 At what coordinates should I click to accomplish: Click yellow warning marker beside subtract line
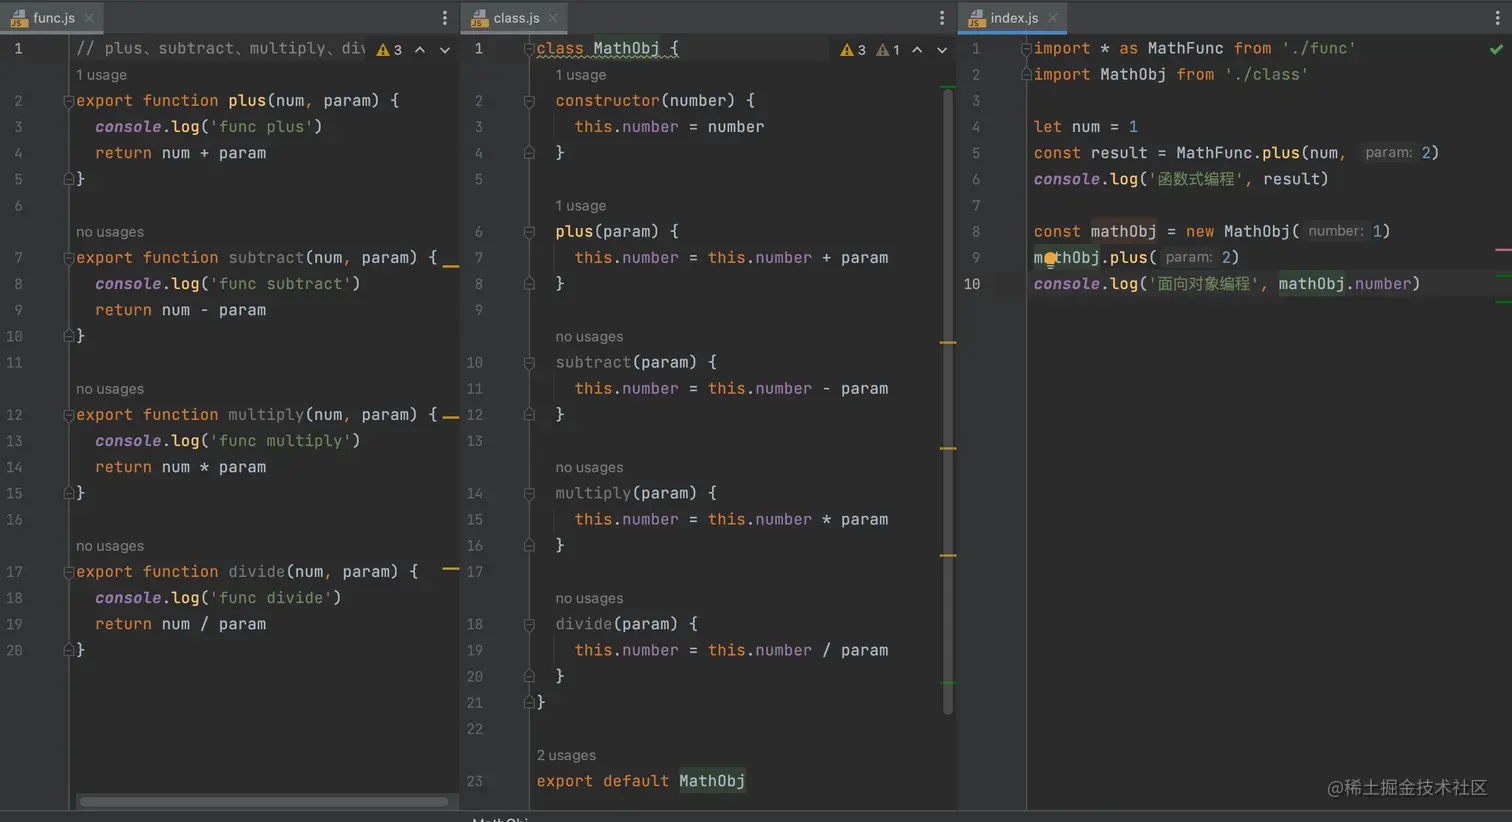(451, 266)
